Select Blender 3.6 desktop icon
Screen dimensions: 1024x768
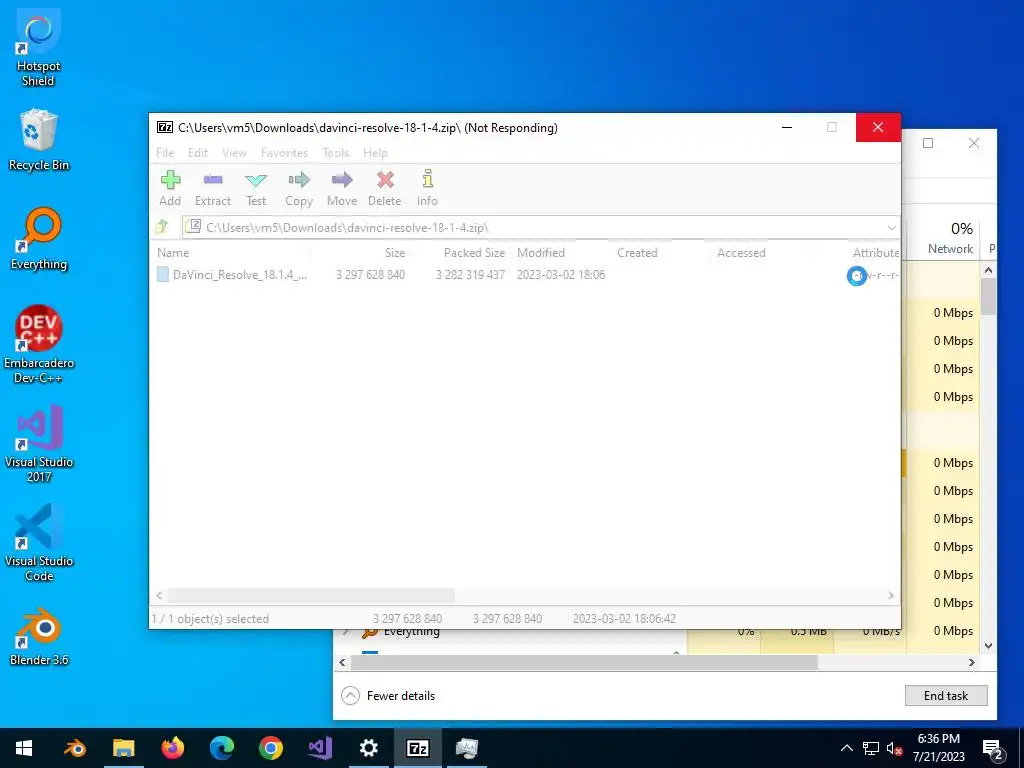(x=39, y=639)
